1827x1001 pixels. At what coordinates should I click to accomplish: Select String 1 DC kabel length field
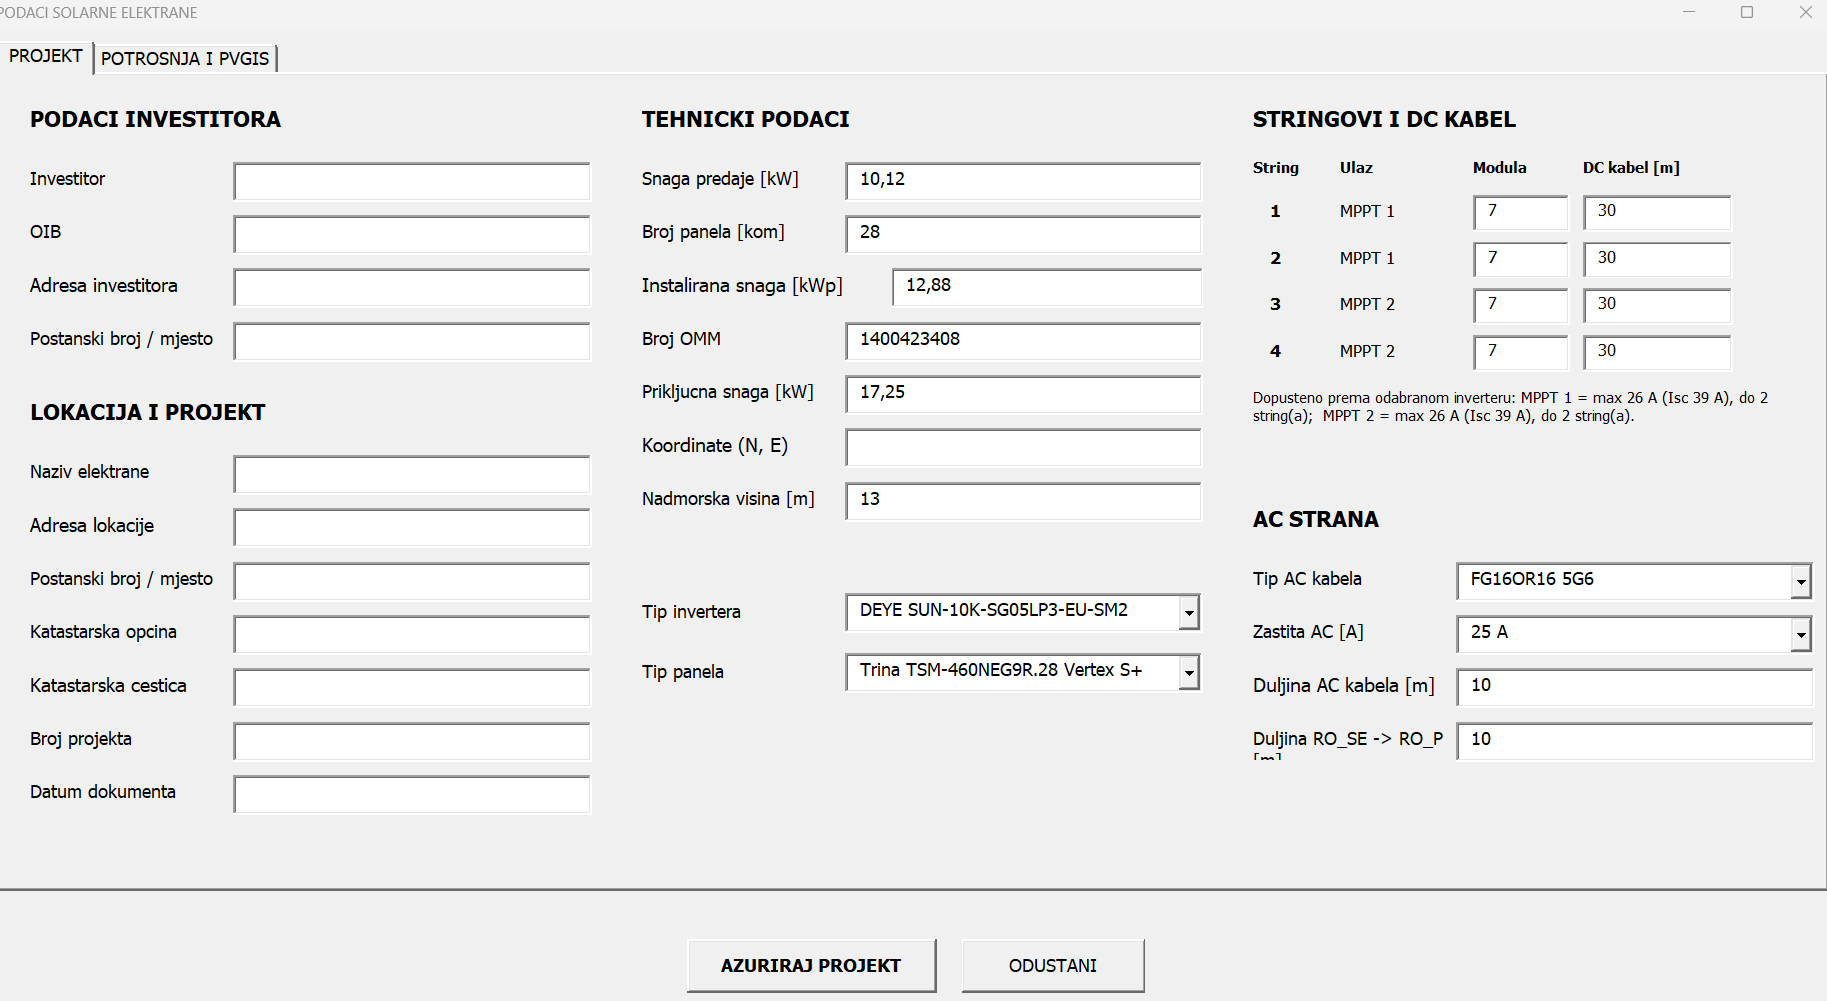pyautogui.click(x=1657, y=212)
